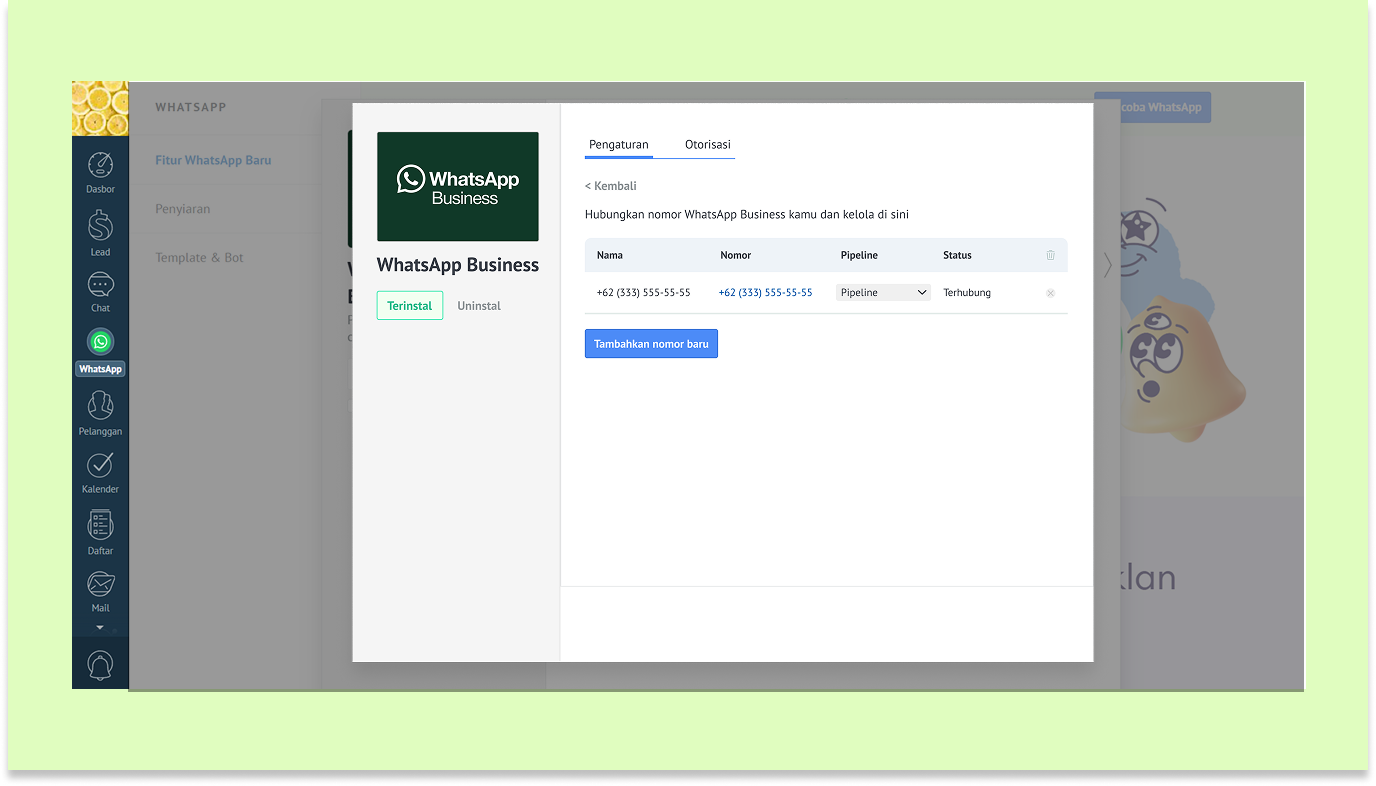The width and height of the screenshot is (1376, 786).
Task: Open the blue +62 (333) 555-55-55 number link
Action: (x=765, y=293)
